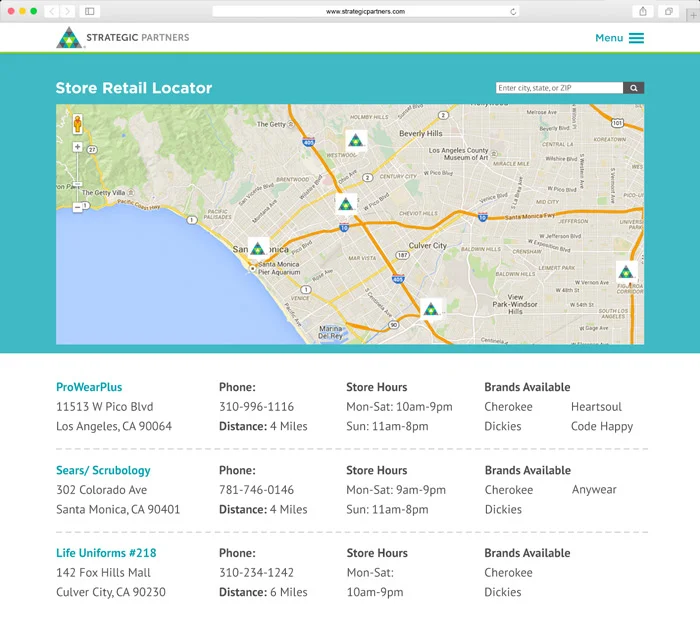Click the Culver City label on map
The height and width of the screenshot is (626, 700).
tap(428, 246)
